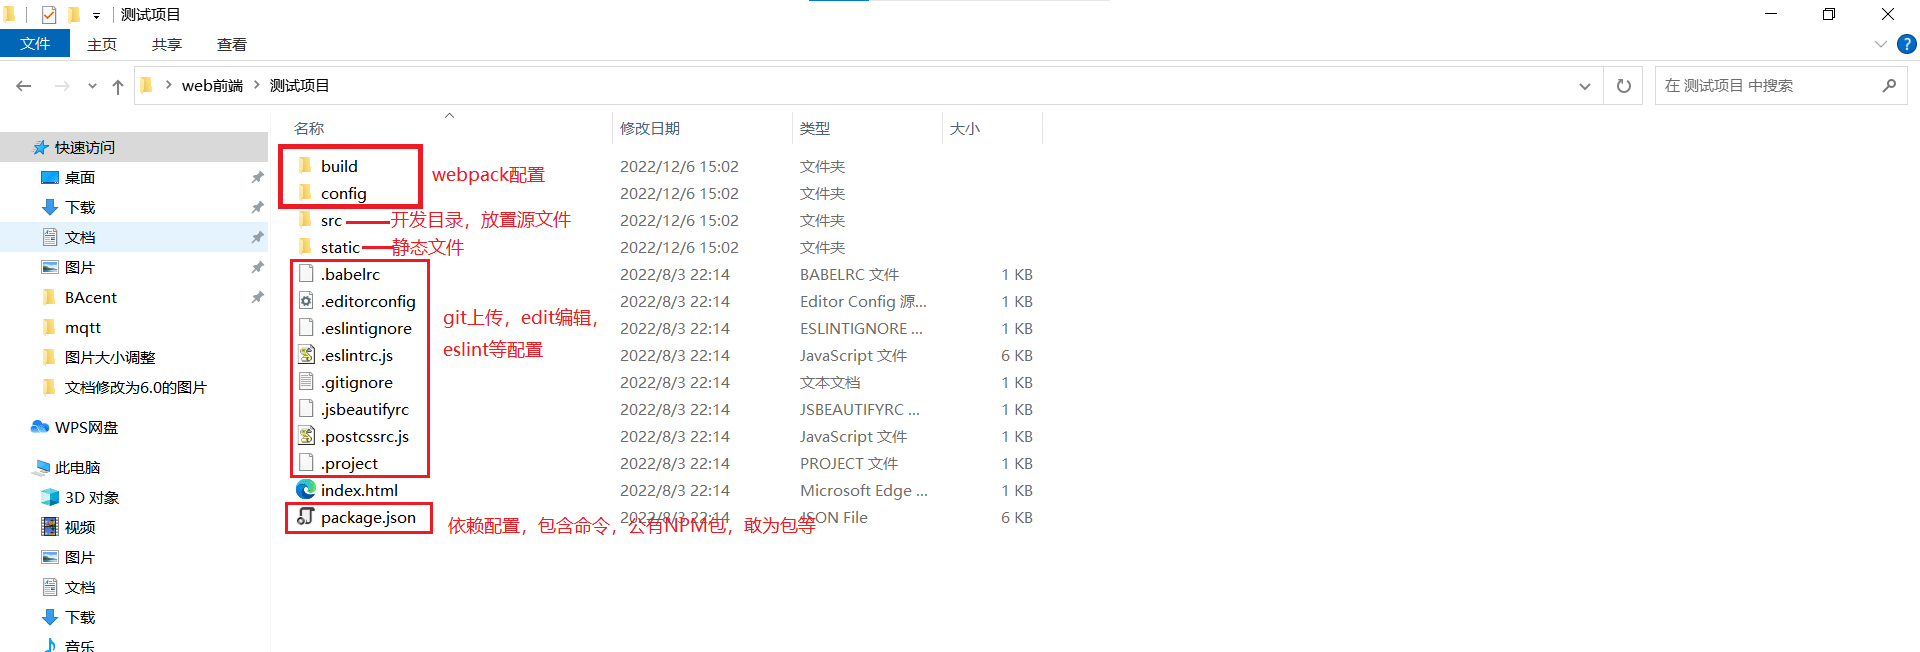Expand the ribbon with the chevron
Viewport: 1920px width, 652px height.
(1881, 44)
